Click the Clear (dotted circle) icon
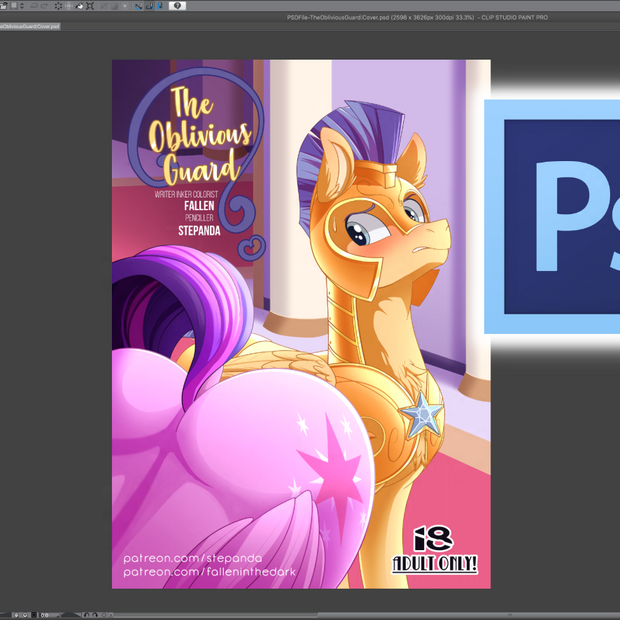 pos(58,6)
